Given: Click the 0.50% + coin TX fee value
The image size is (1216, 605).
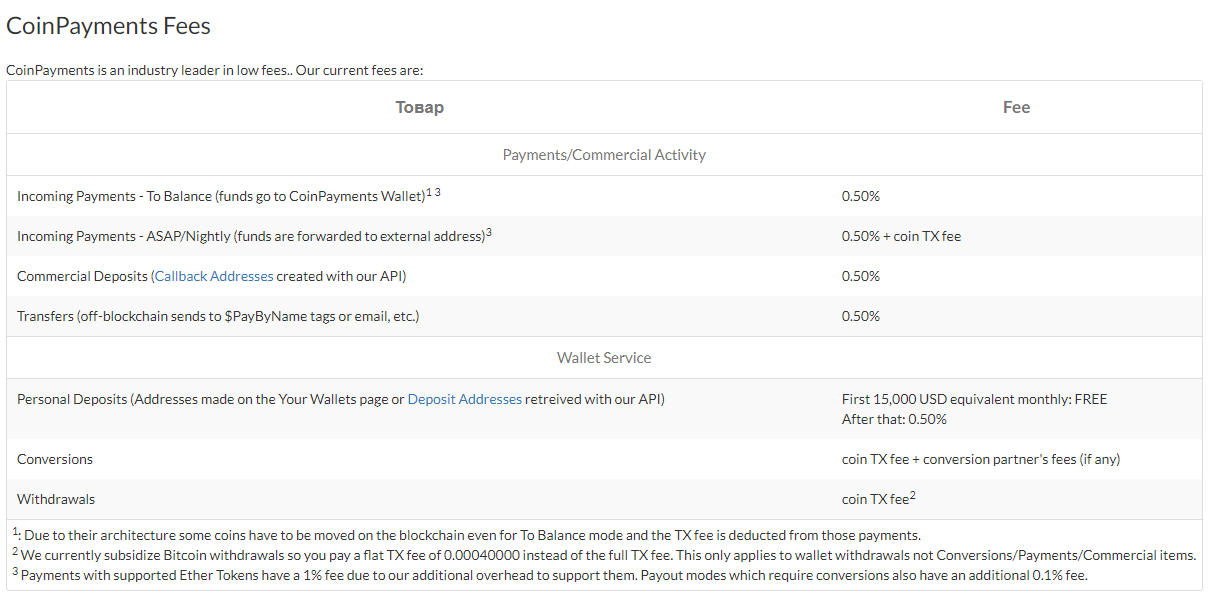Looking at the screenshot, I should [901, 236].
